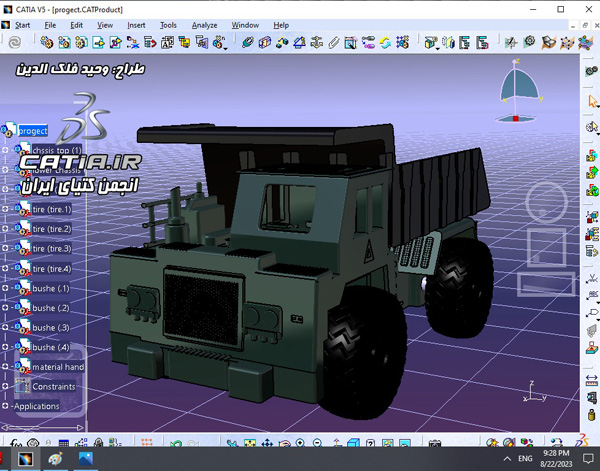This screenshot has height=471, width=600.
Task: Apply a Contact Constraint
Action: (x=265, y=42)
